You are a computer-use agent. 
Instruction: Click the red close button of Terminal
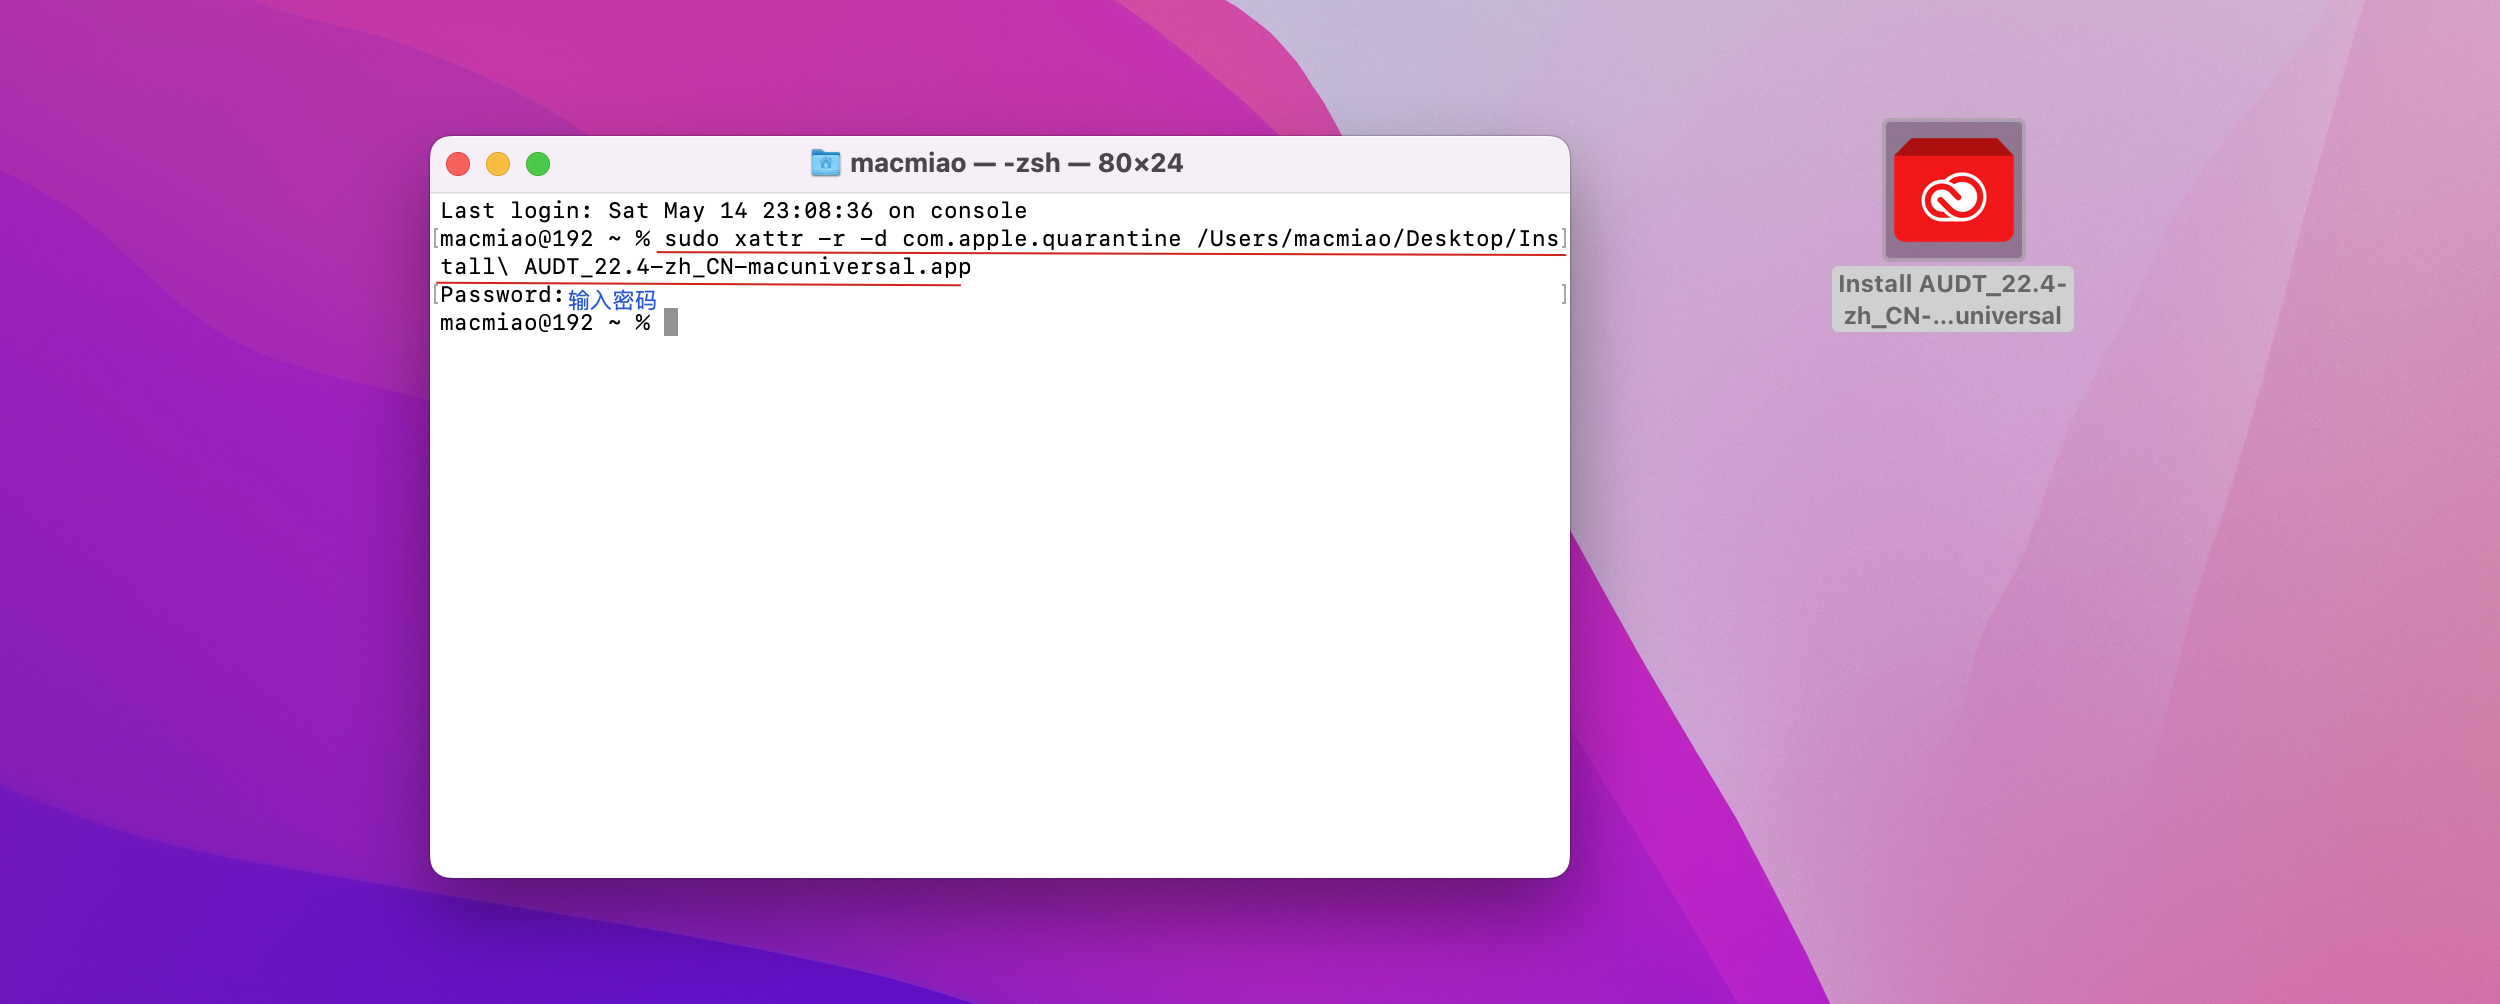(x=458, y=164)
